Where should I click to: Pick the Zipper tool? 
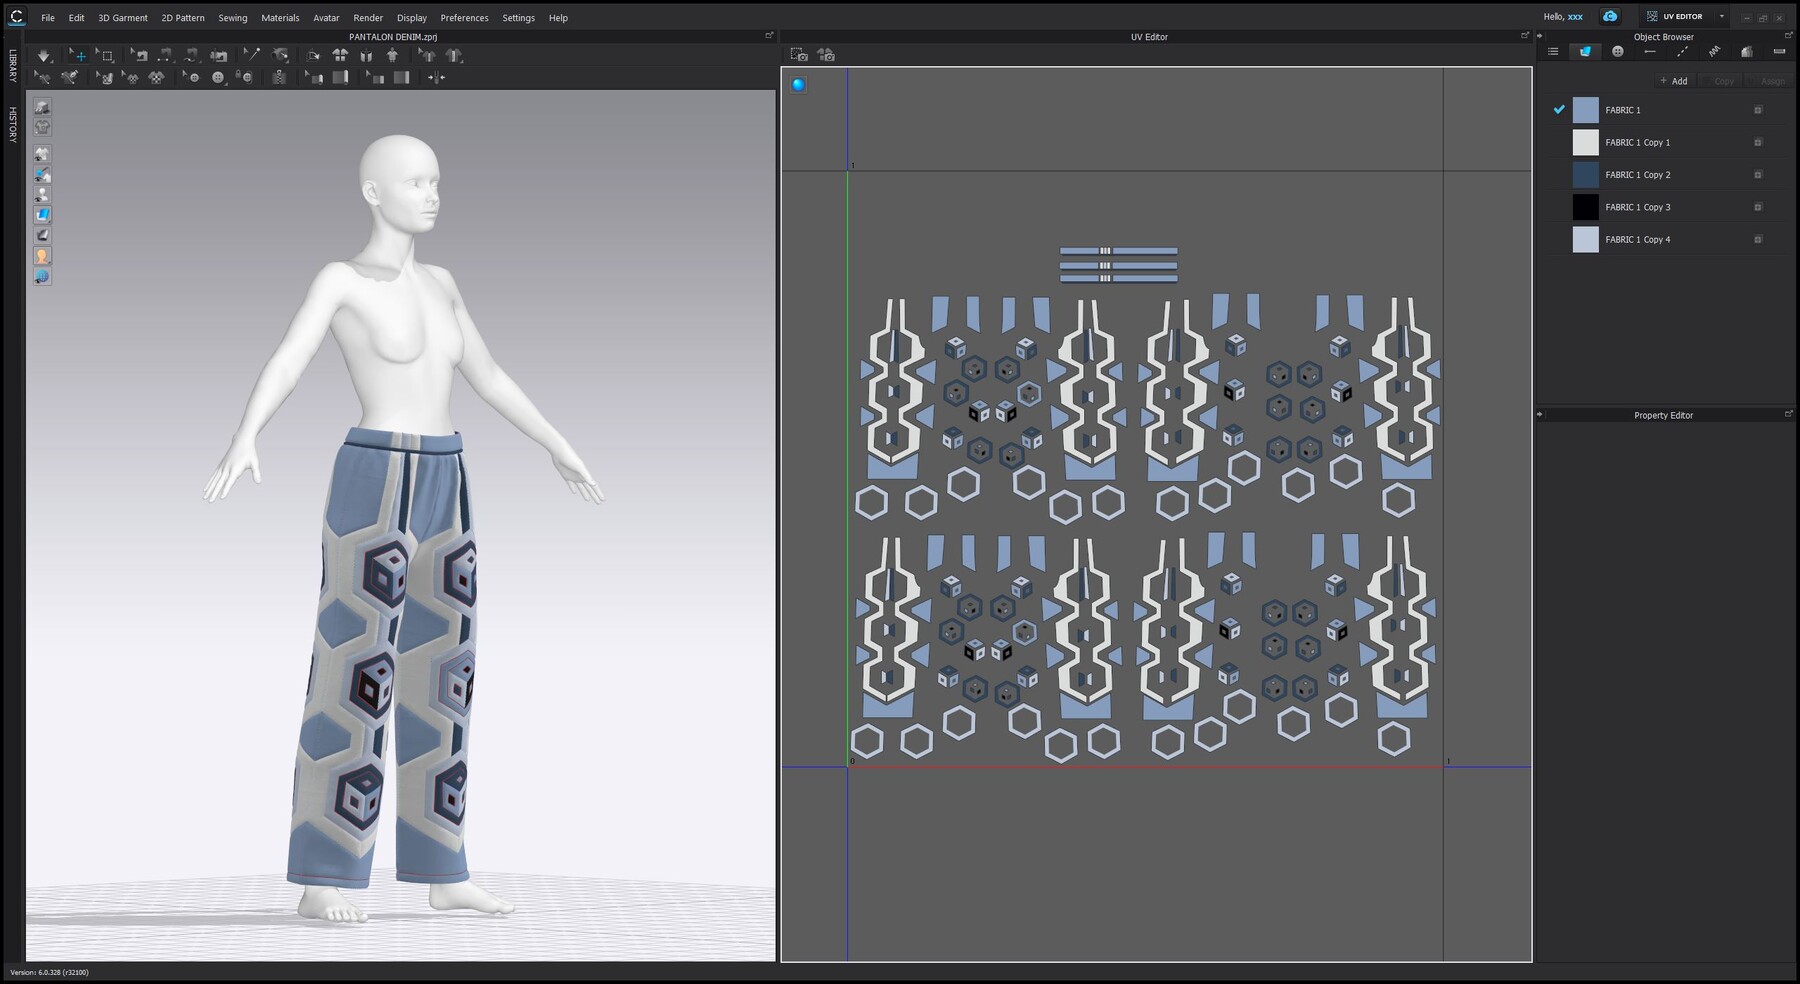(278, 77)
